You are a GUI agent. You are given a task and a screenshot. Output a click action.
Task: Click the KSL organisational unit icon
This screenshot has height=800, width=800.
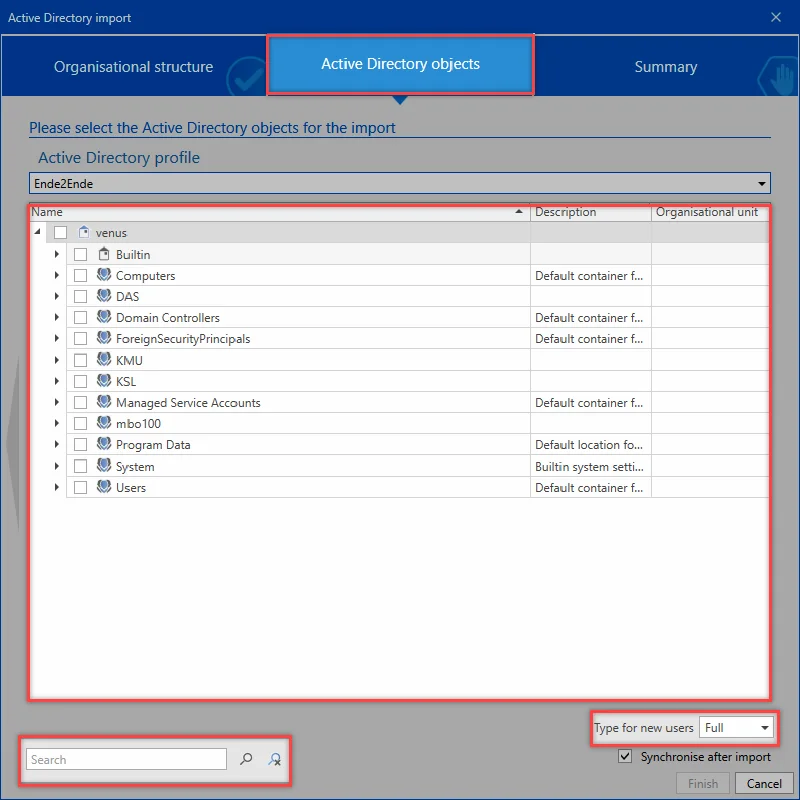(104, 381)
